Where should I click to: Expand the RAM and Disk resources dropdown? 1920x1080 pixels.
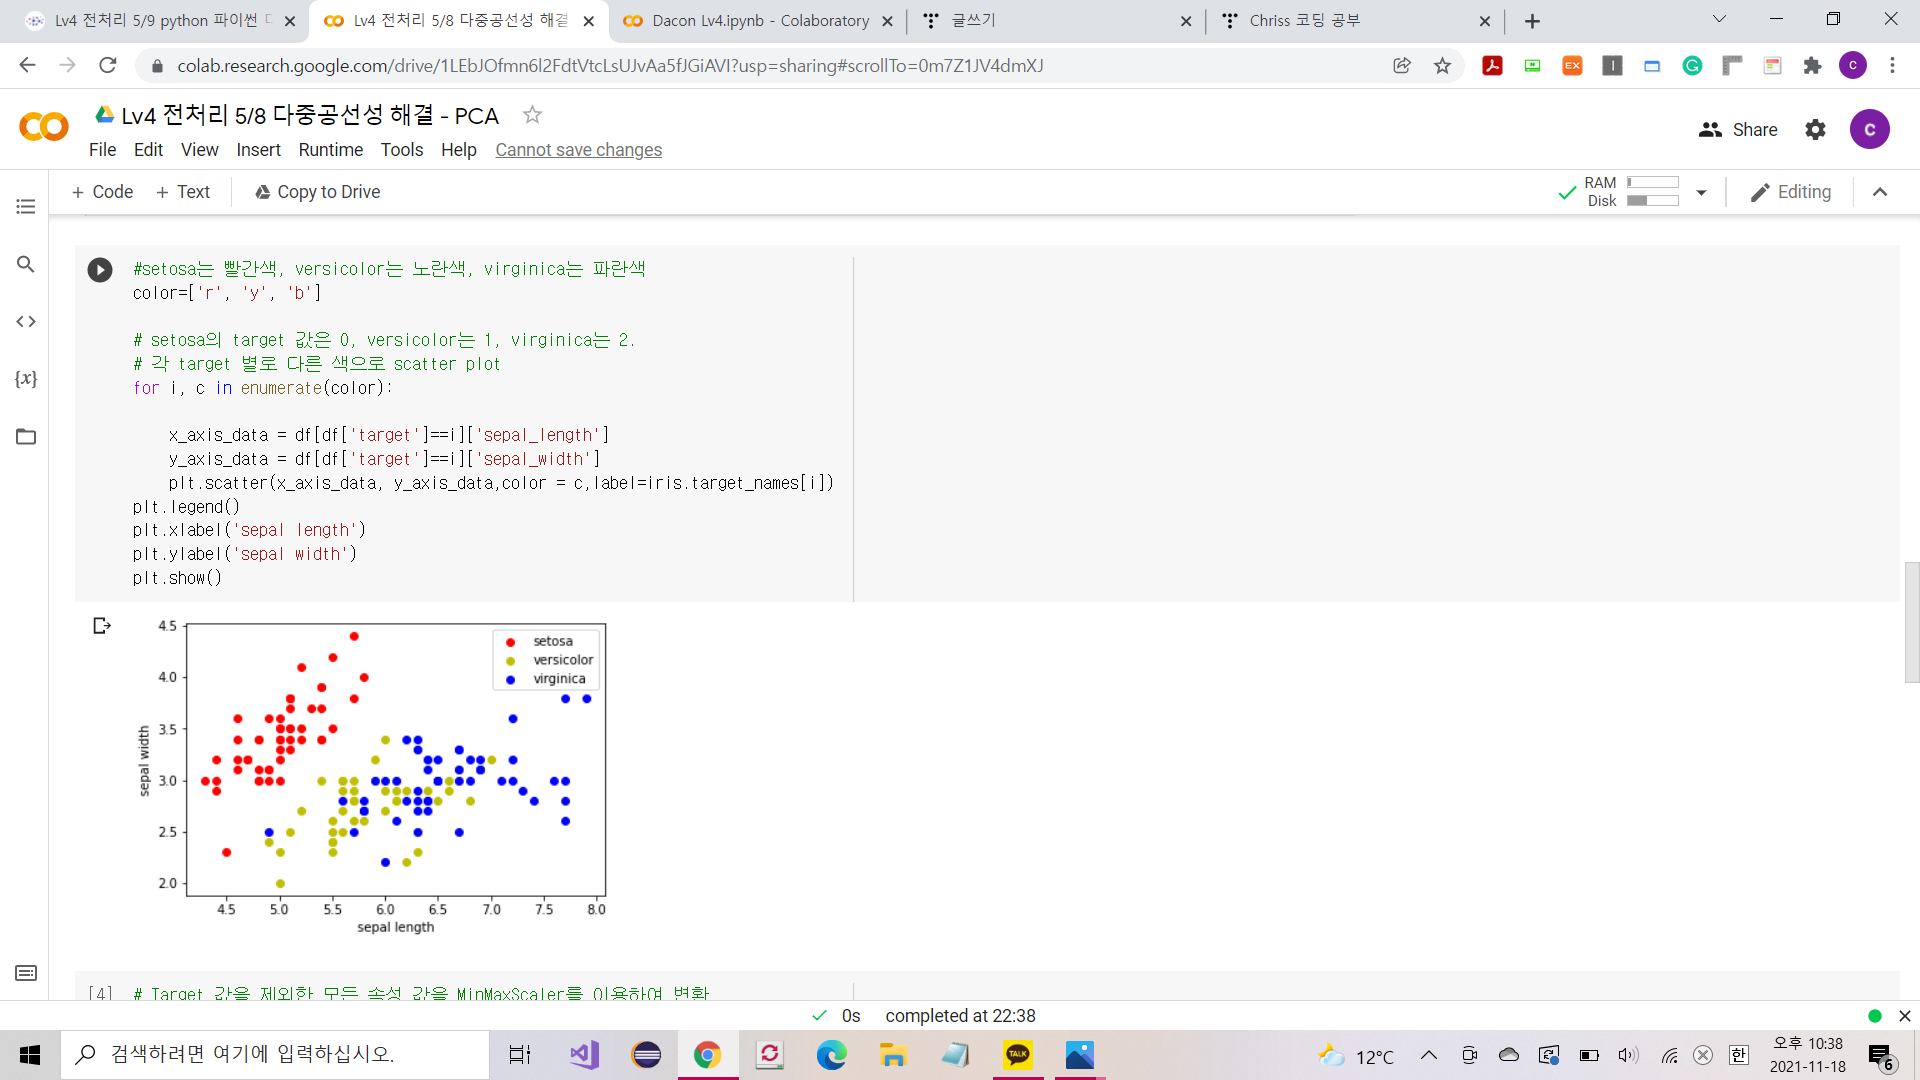click(x=1701, y=192)
